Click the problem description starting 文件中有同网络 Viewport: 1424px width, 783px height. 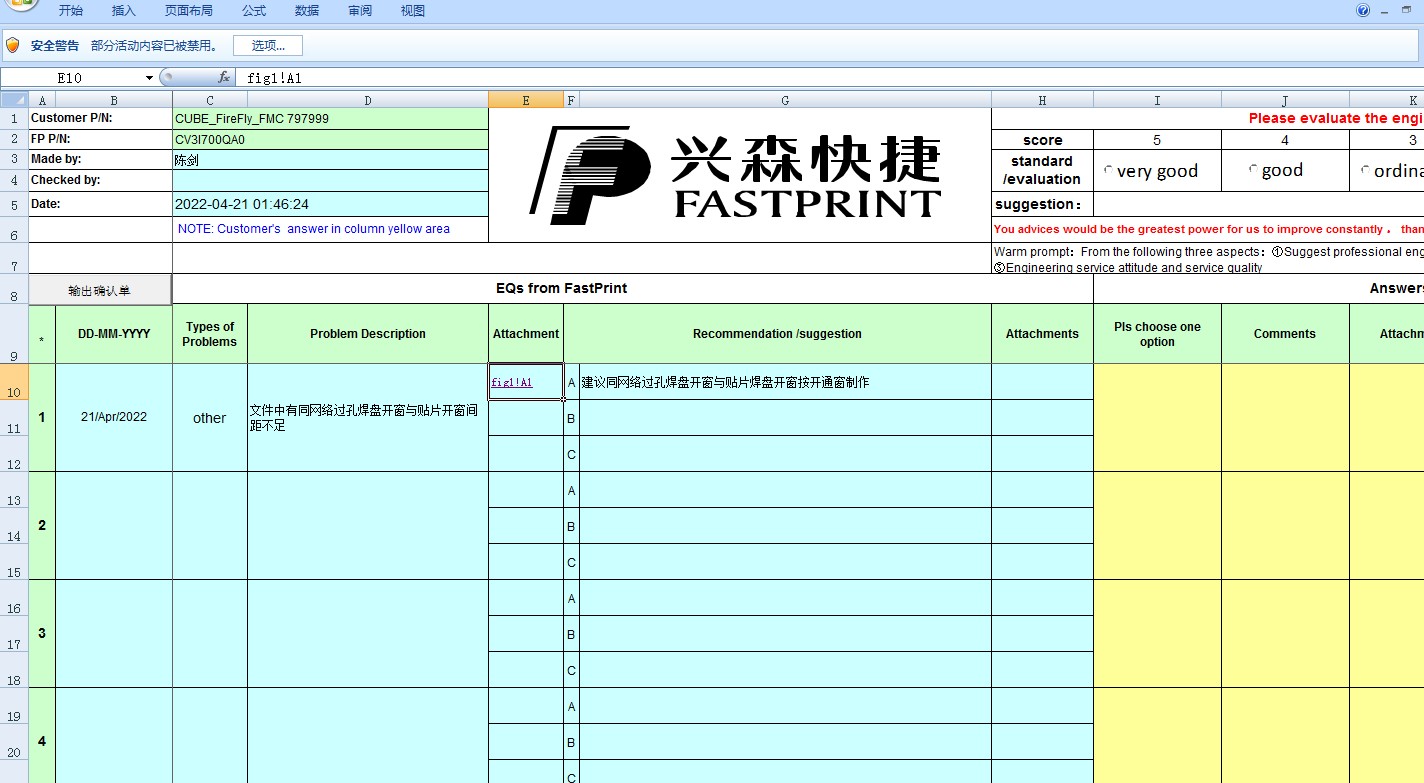pyautogui.click(x=368, y=418)
